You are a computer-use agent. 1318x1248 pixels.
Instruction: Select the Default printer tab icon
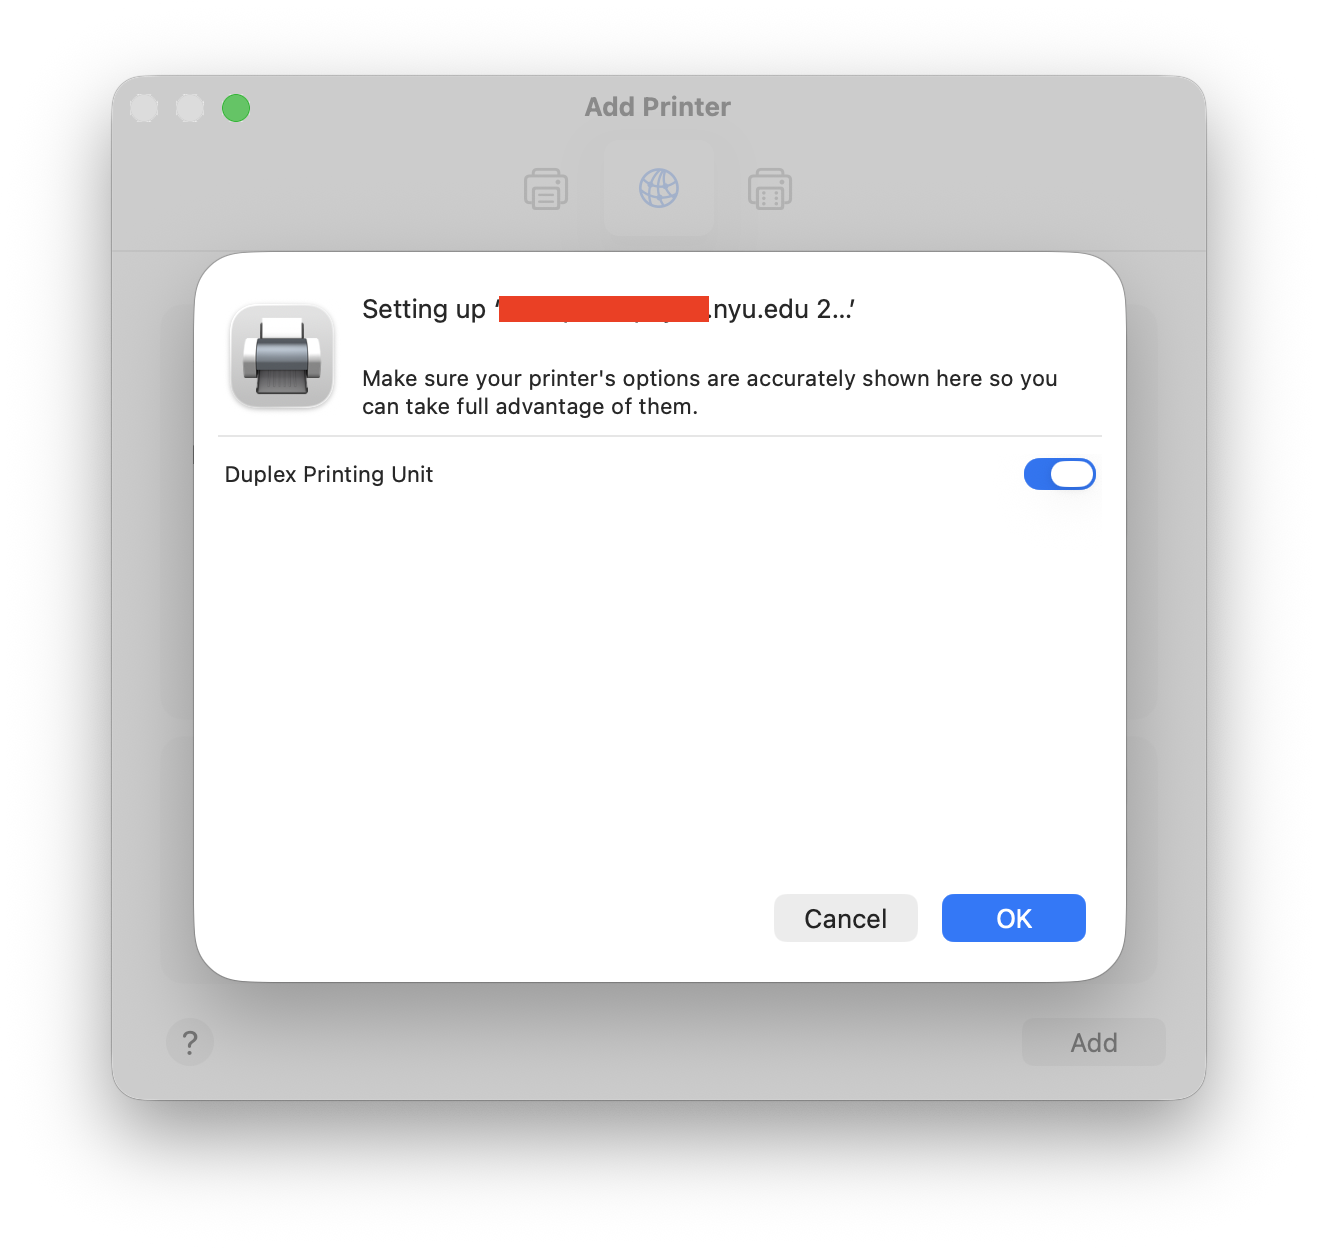[x=546, y=188]
